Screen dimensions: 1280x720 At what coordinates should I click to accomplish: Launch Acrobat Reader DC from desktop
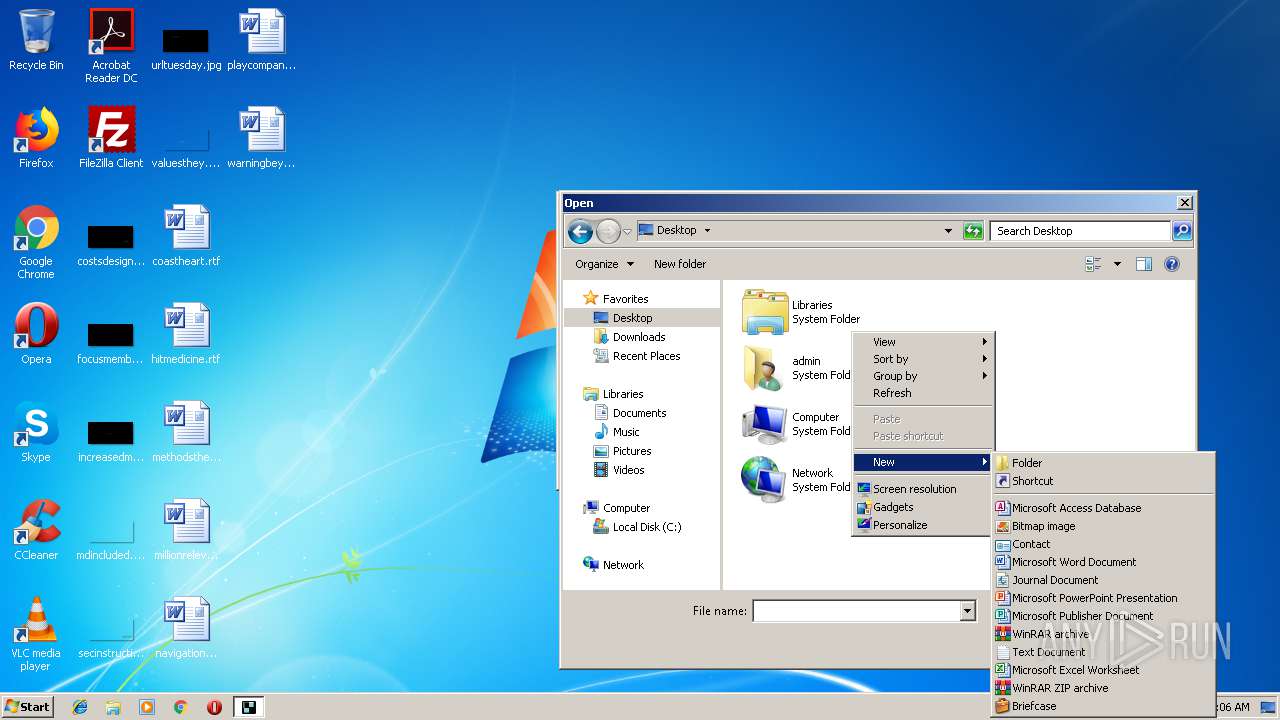pyautogui.click(x=111, y=45)
